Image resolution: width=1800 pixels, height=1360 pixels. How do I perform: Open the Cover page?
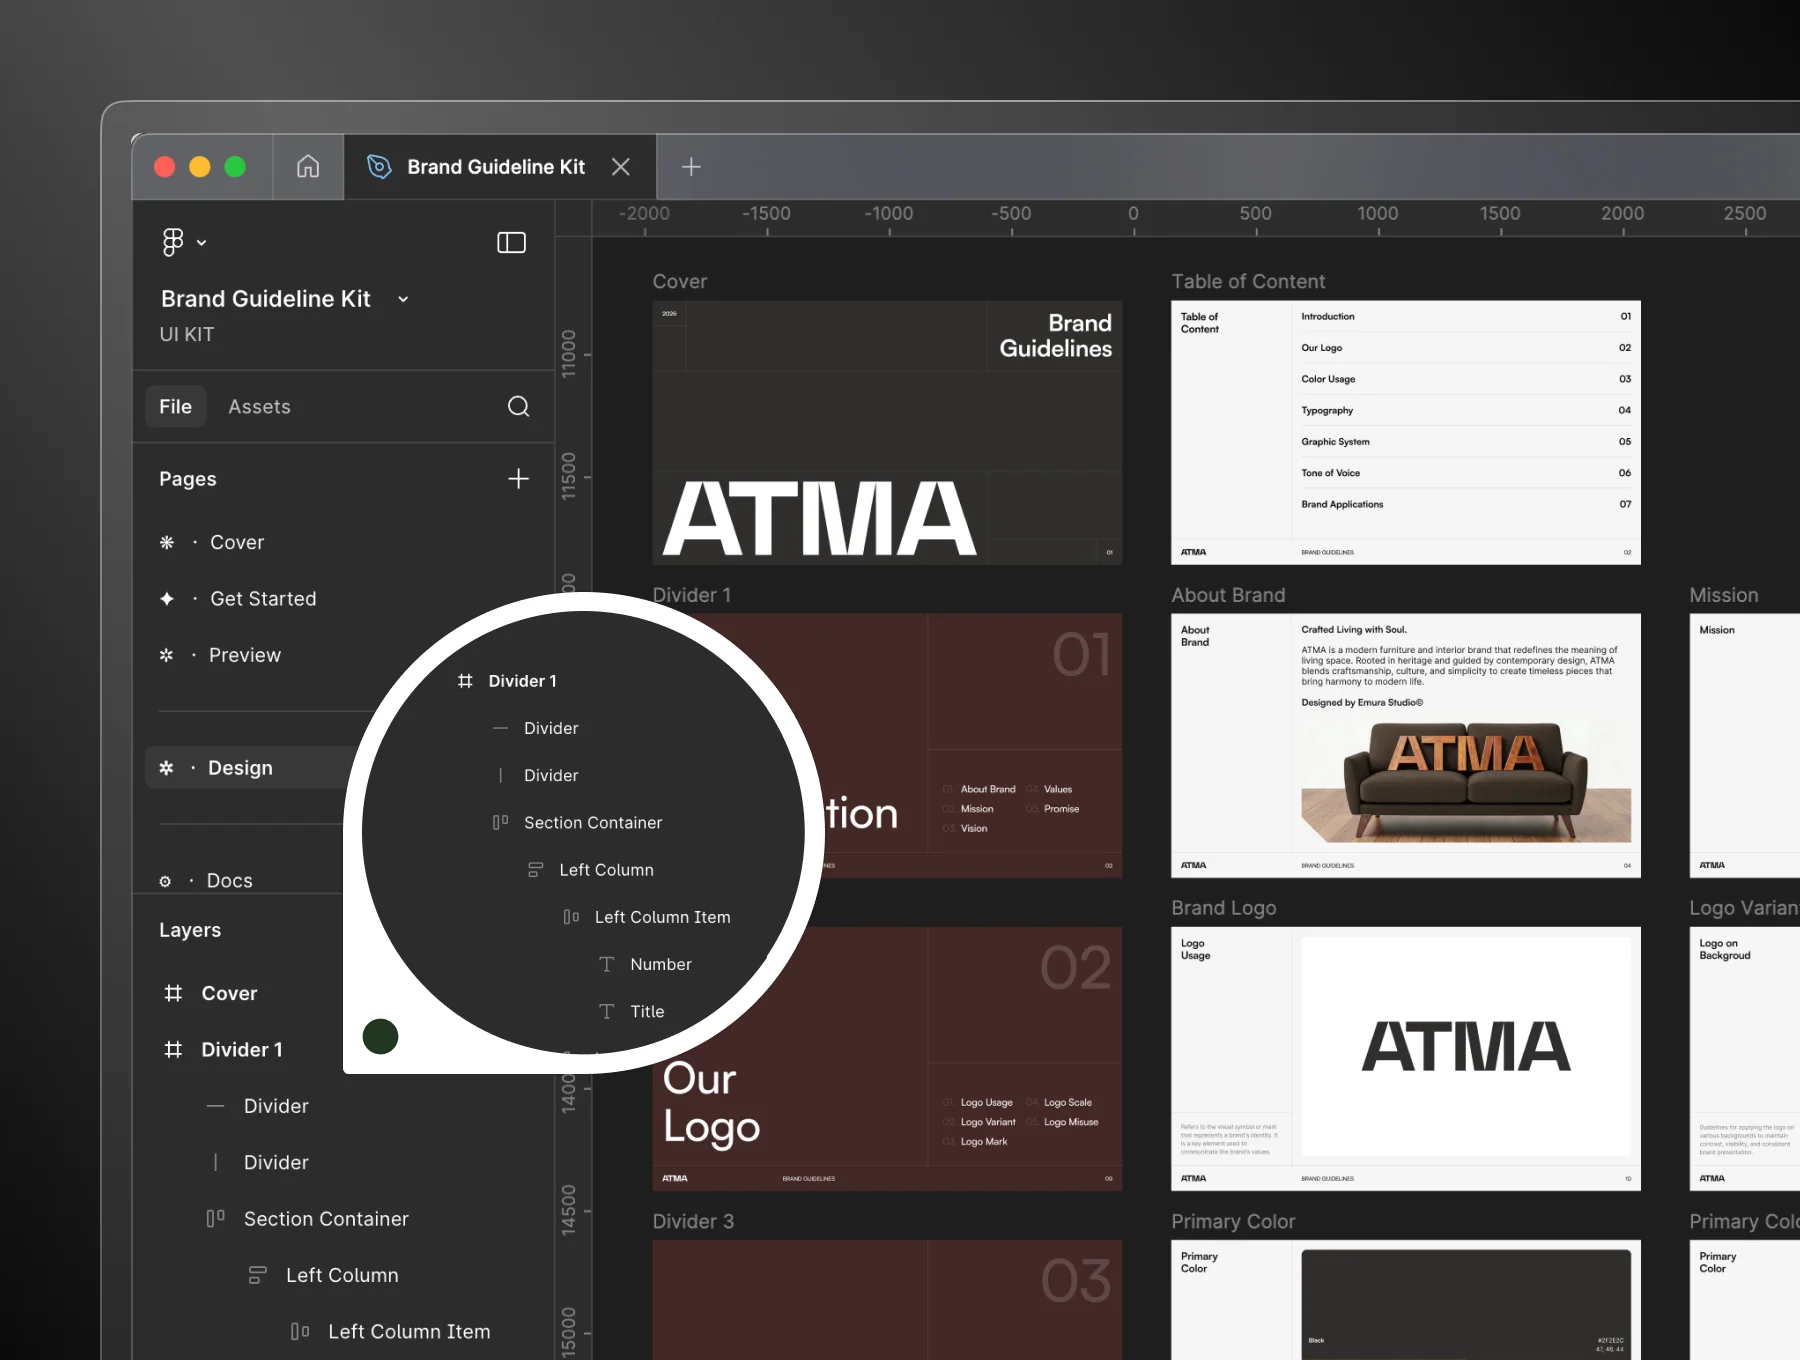pos(237,542)
